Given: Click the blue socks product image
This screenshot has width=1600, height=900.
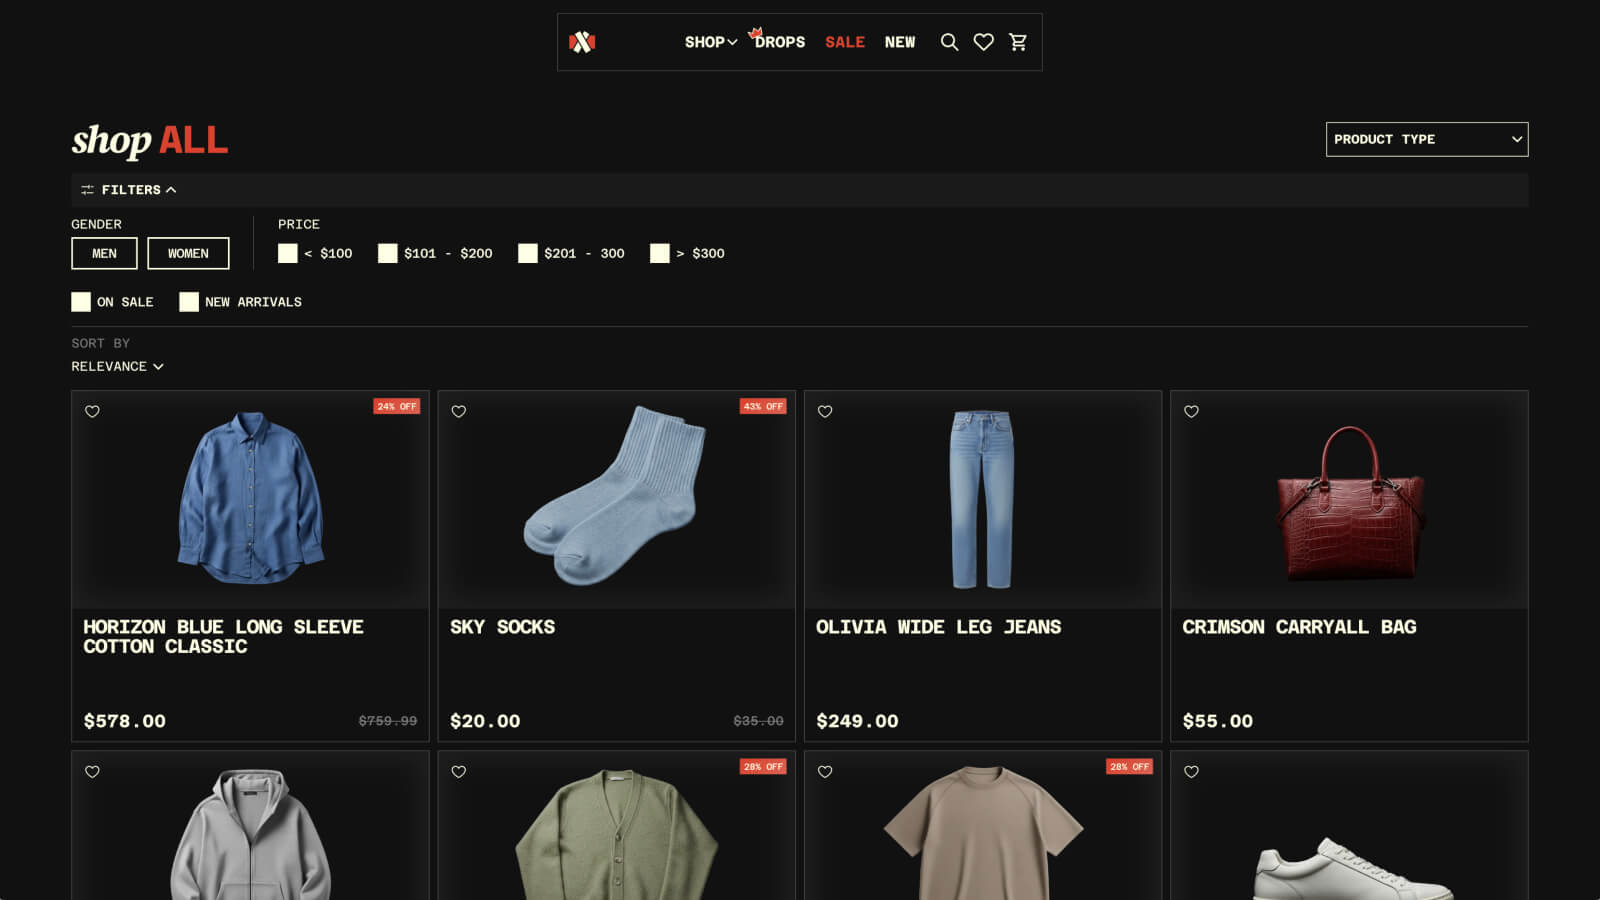Looking at the screenshot, I should point(614,495).
